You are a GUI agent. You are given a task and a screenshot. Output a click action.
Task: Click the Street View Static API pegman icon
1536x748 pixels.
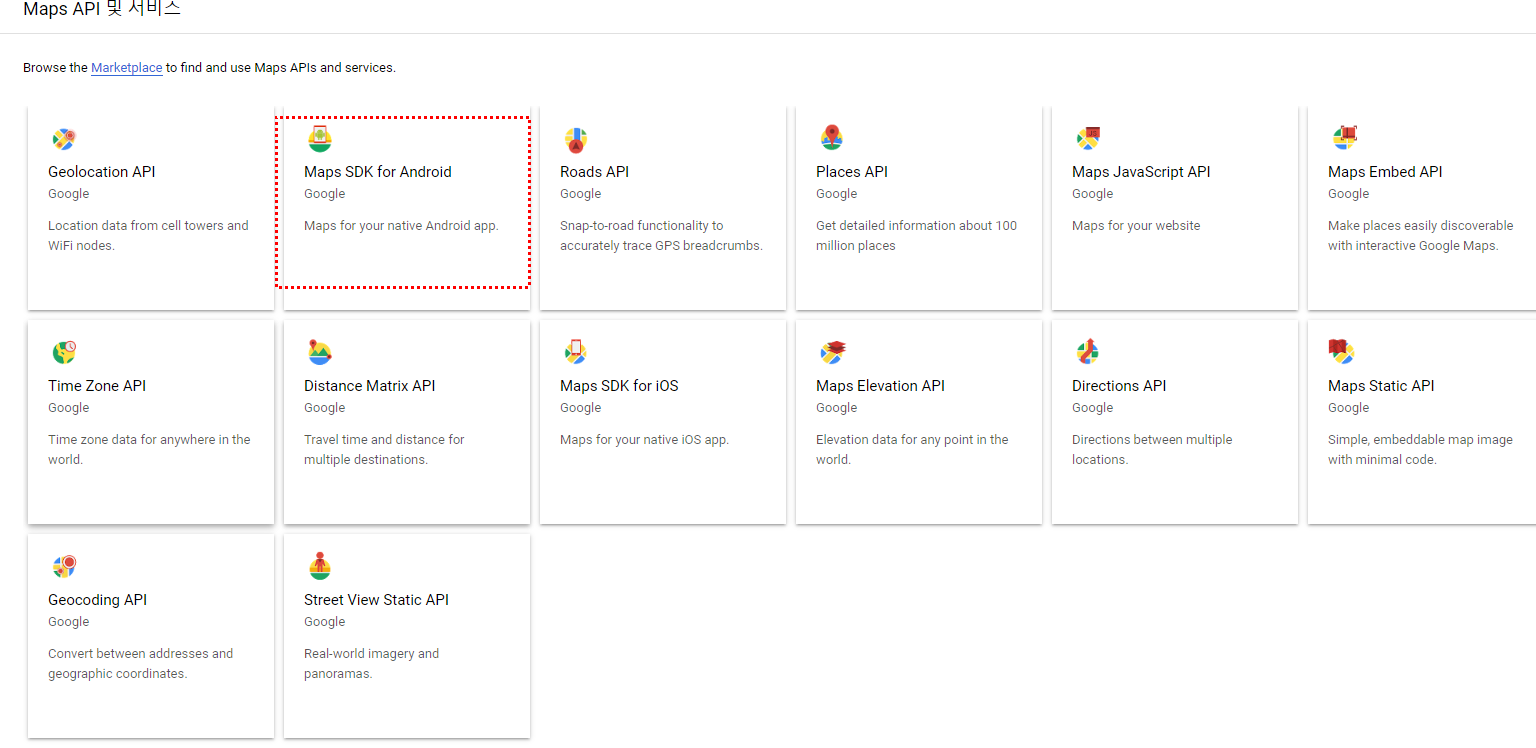[320, 566]
